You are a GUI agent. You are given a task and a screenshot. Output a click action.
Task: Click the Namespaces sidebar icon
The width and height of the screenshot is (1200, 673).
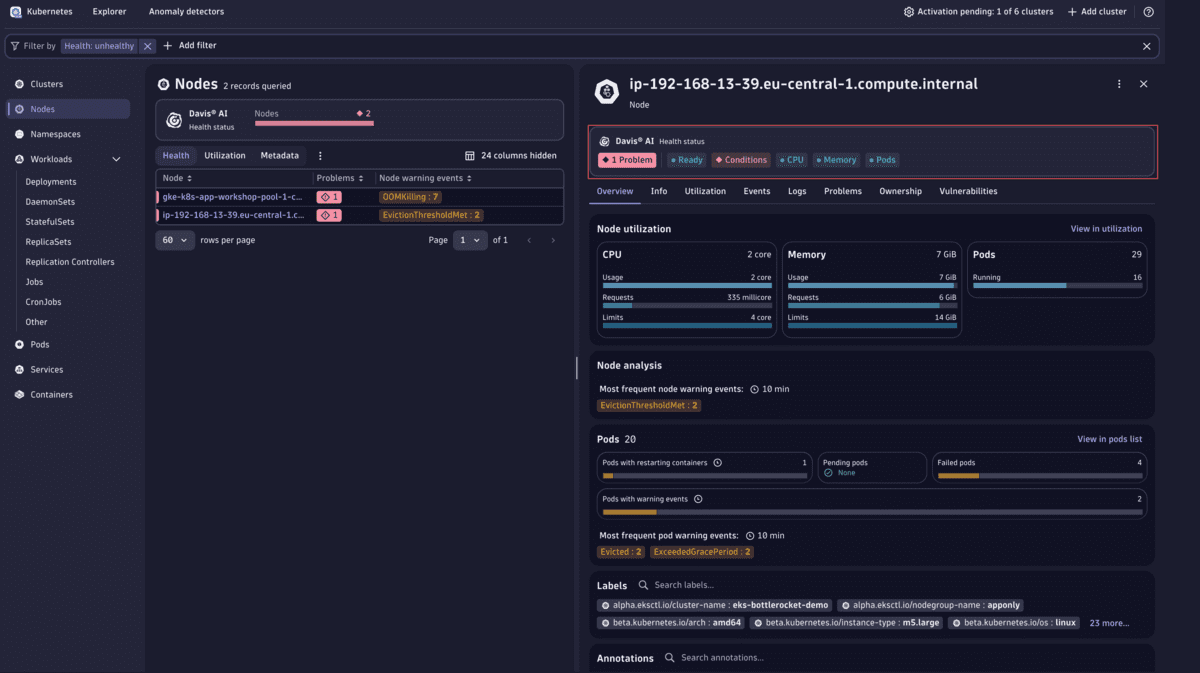click(x=19, y=134)
